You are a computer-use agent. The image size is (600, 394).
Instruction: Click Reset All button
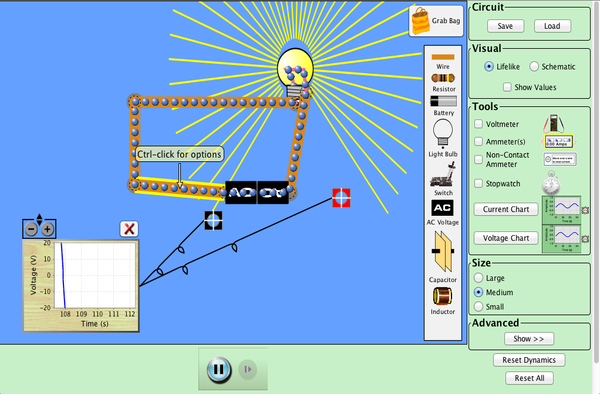tap(530, 378)
